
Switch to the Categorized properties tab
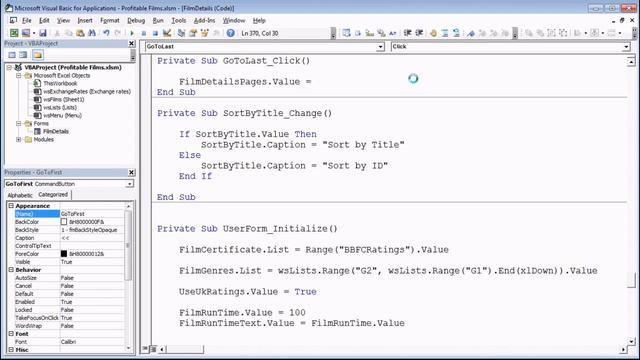(53, 195)
